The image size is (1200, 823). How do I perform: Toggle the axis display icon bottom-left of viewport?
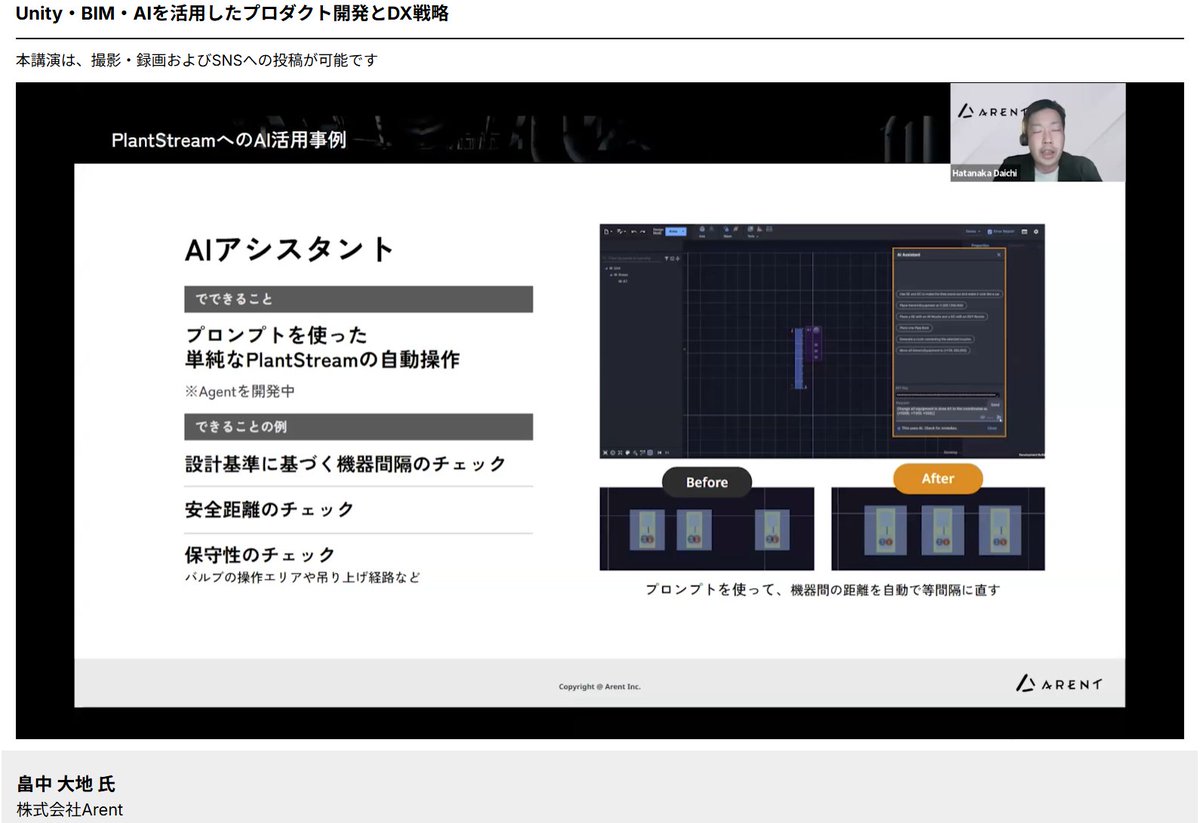[x=605, y=452]
